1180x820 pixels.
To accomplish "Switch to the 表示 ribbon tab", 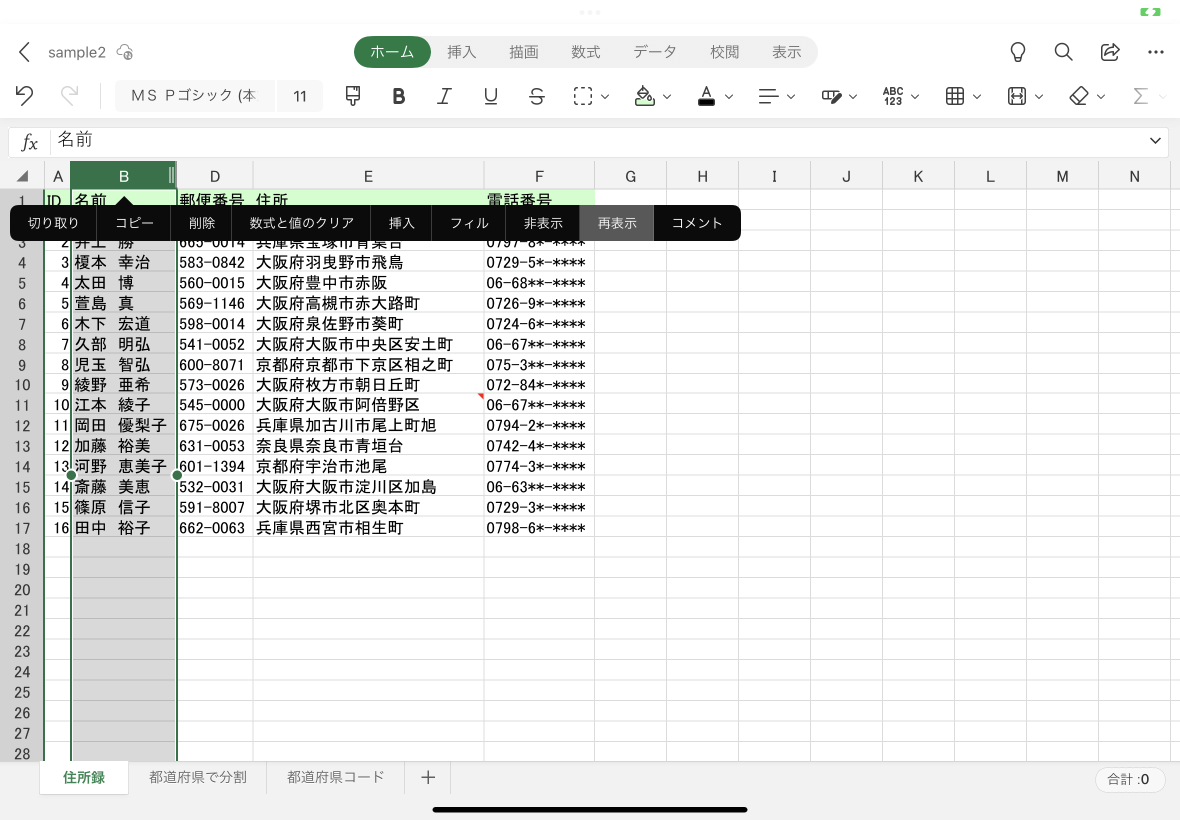I will pyautogui.click(x=786, y=52).
